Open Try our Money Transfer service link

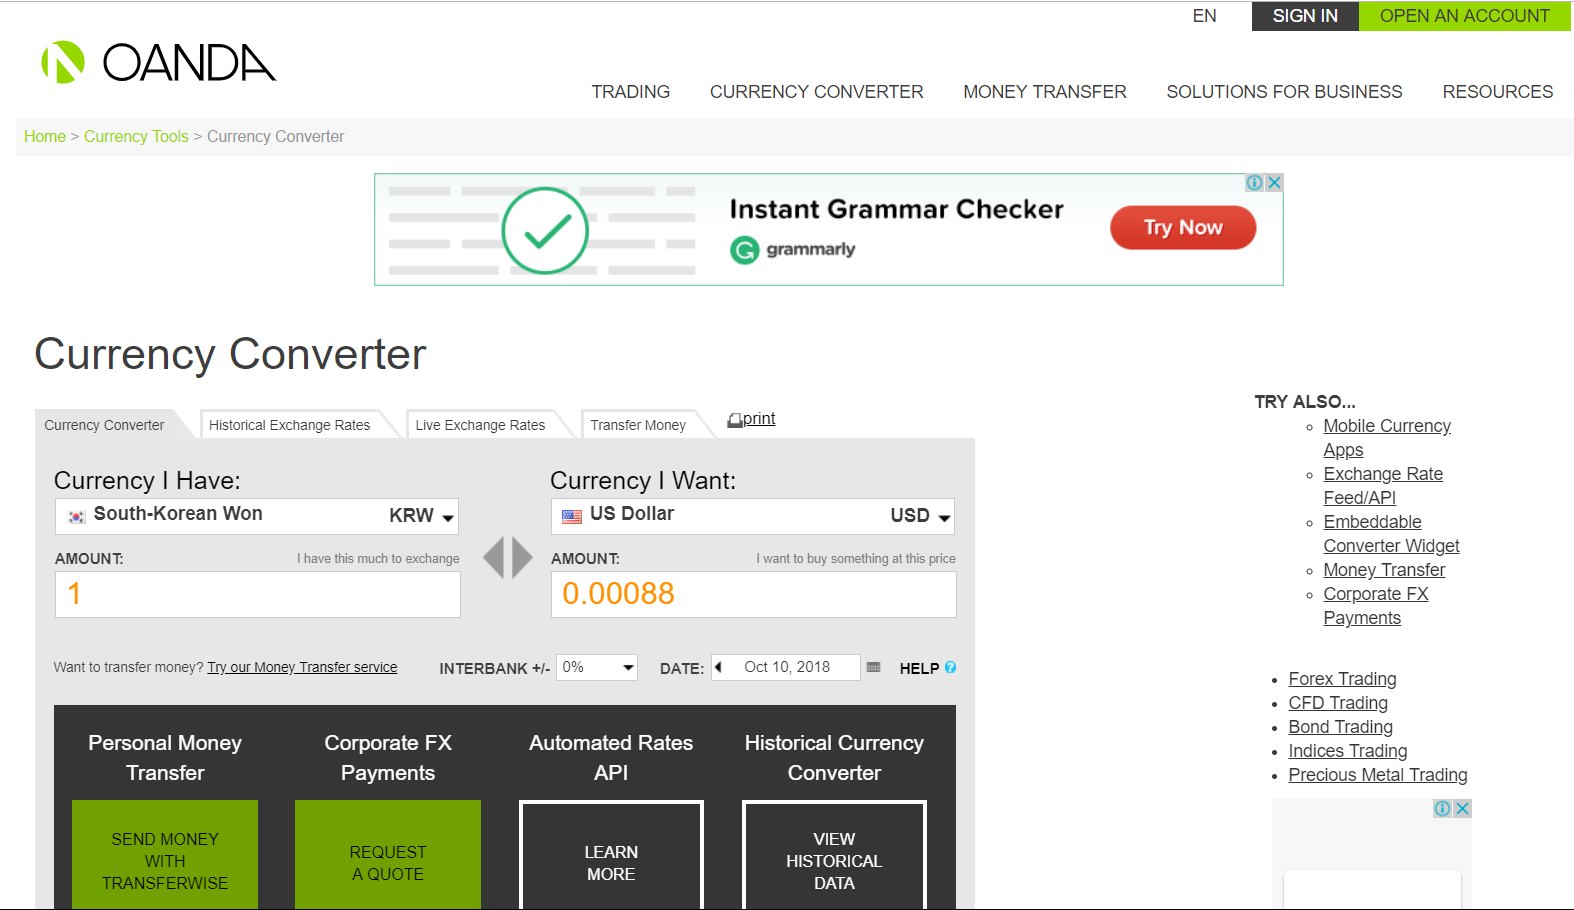[x=302, y=667]
